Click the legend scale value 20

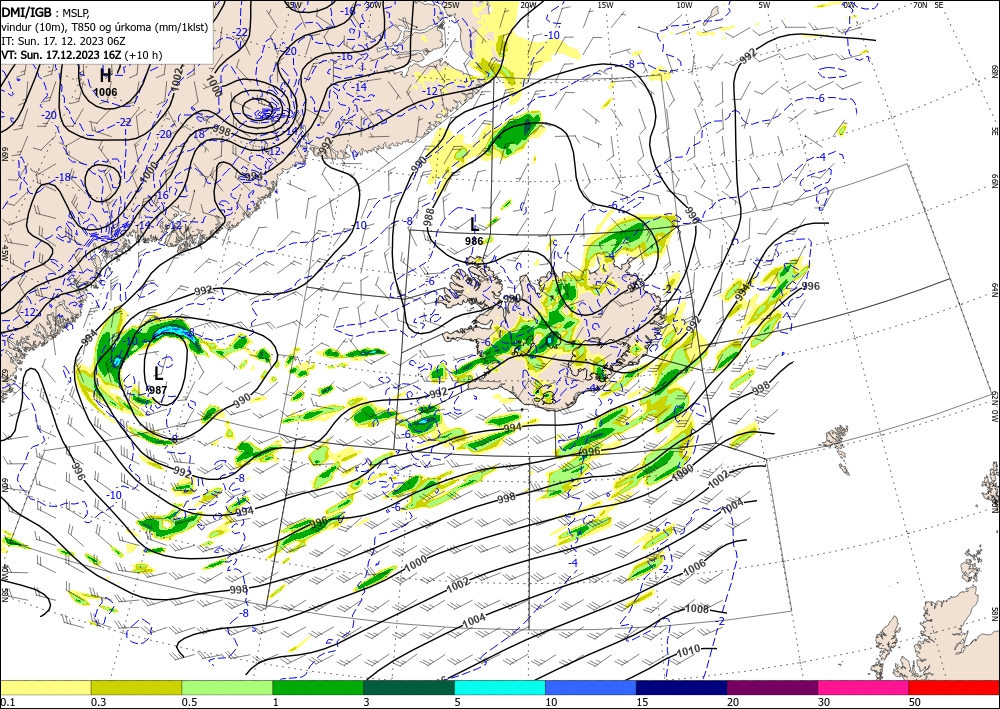pos(733,702)
